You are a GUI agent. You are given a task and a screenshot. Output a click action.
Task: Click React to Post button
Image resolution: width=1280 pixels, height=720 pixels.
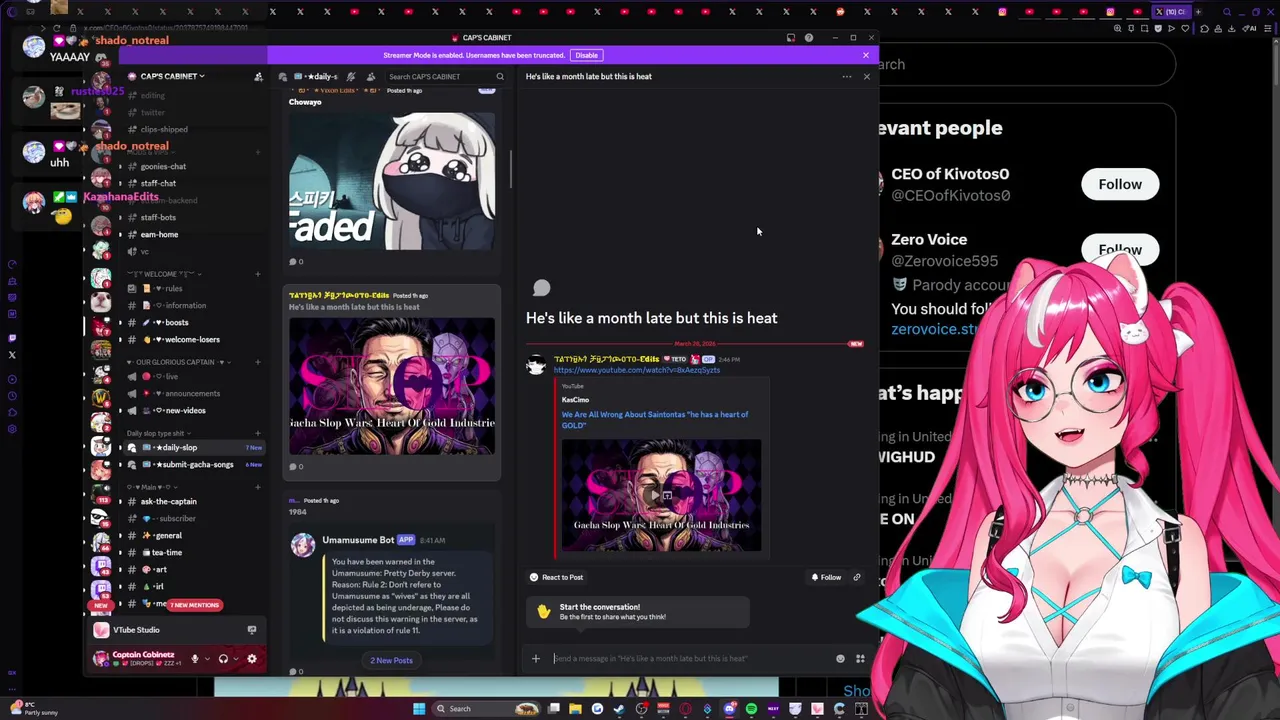[x=556, y=577]
